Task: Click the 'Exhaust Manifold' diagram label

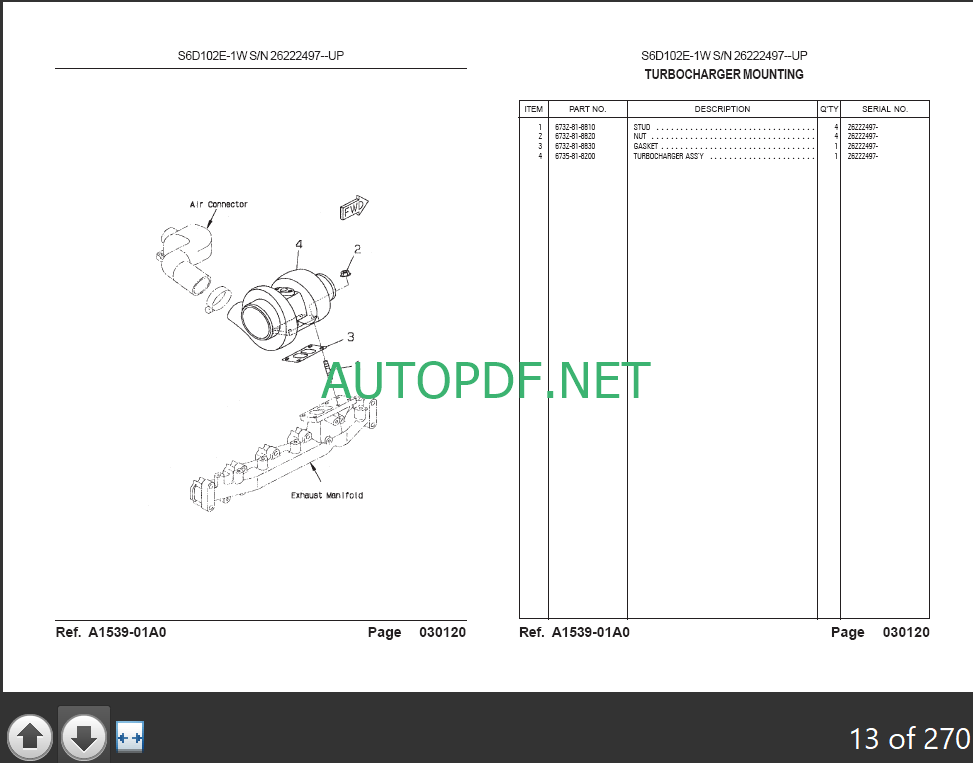Action: 327,495
